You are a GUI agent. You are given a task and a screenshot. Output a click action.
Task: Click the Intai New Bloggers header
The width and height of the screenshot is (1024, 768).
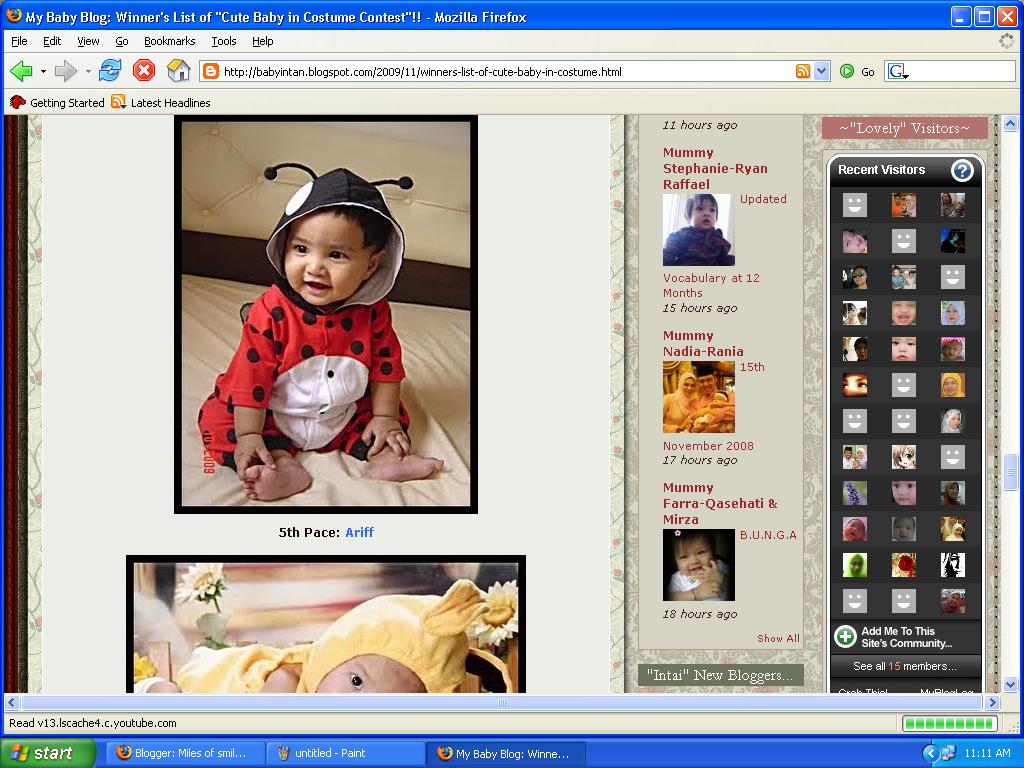[720, 675]
